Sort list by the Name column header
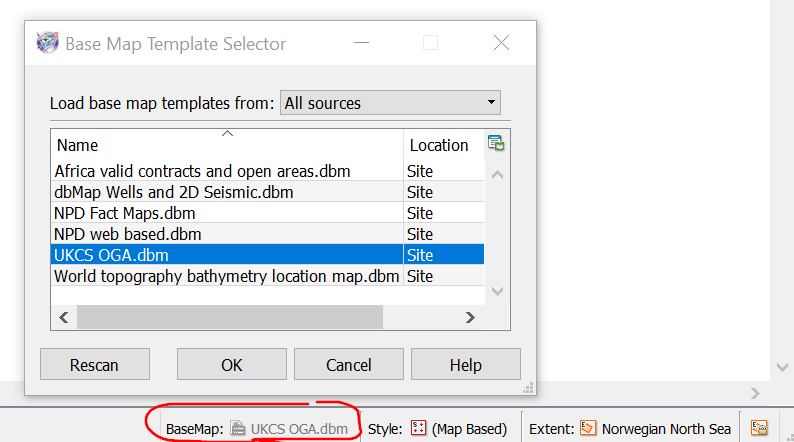The width and height of the screenshot is (794, 442). [227, 145]
